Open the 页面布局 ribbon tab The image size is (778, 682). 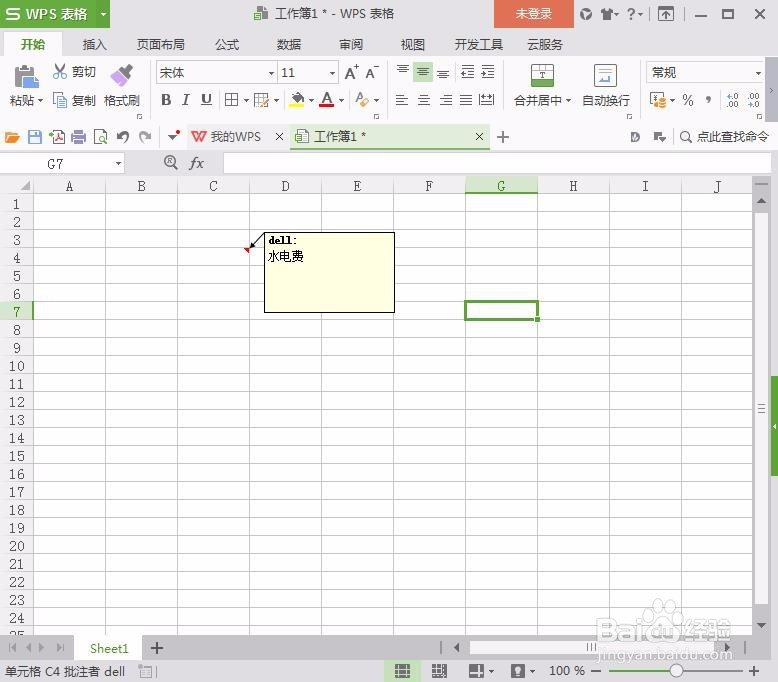point(161,45)
